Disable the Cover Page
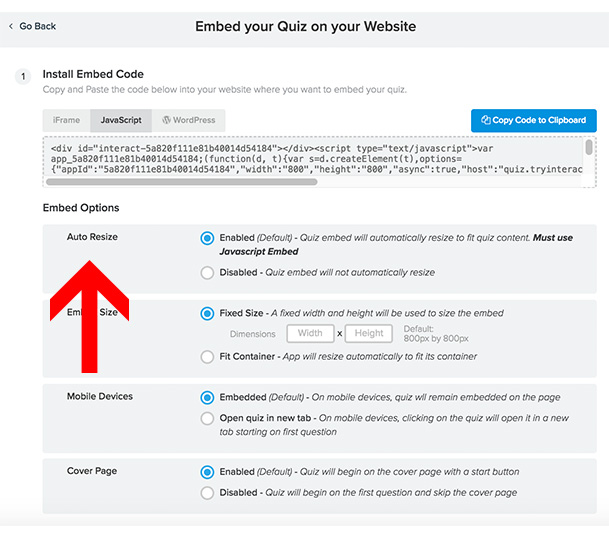This screenshot has width=609, height=538. pyautogui.click(x=207, y=493)
